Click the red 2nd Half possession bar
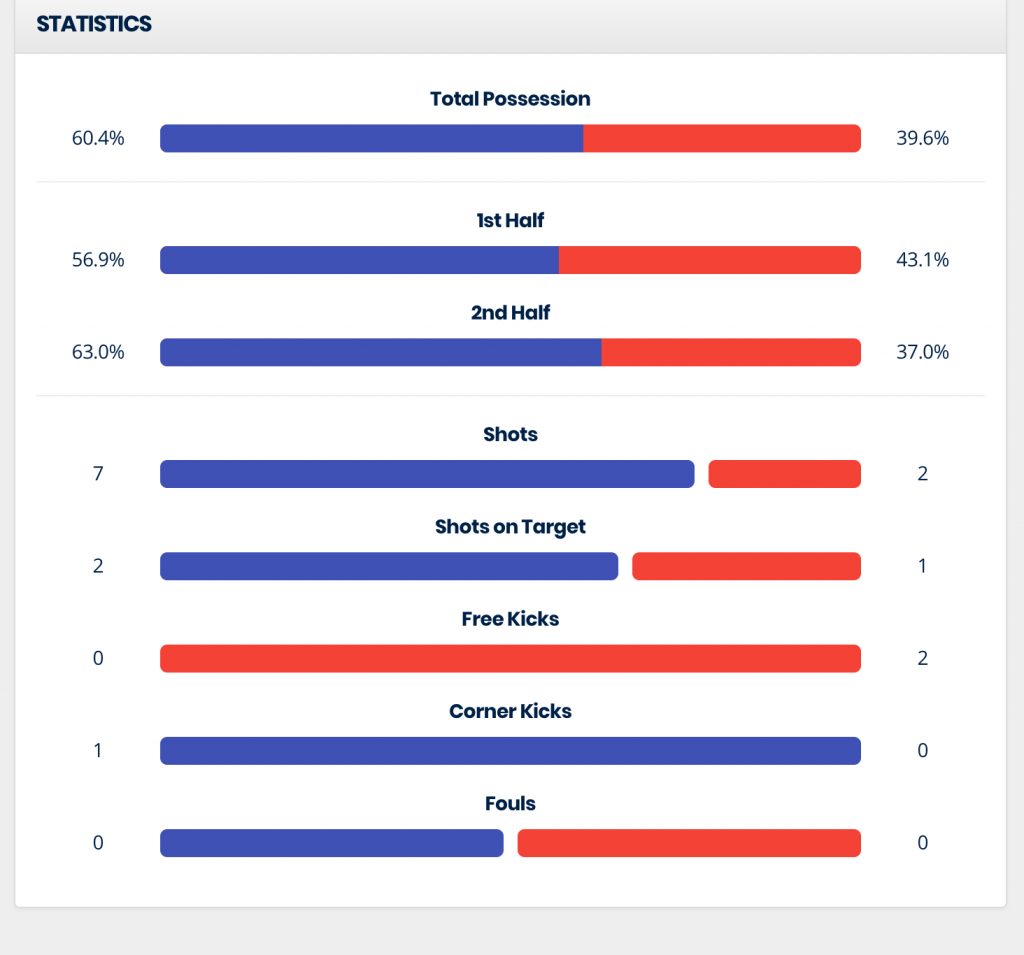Screen dimensions: 1024x955 pos(730,352)
